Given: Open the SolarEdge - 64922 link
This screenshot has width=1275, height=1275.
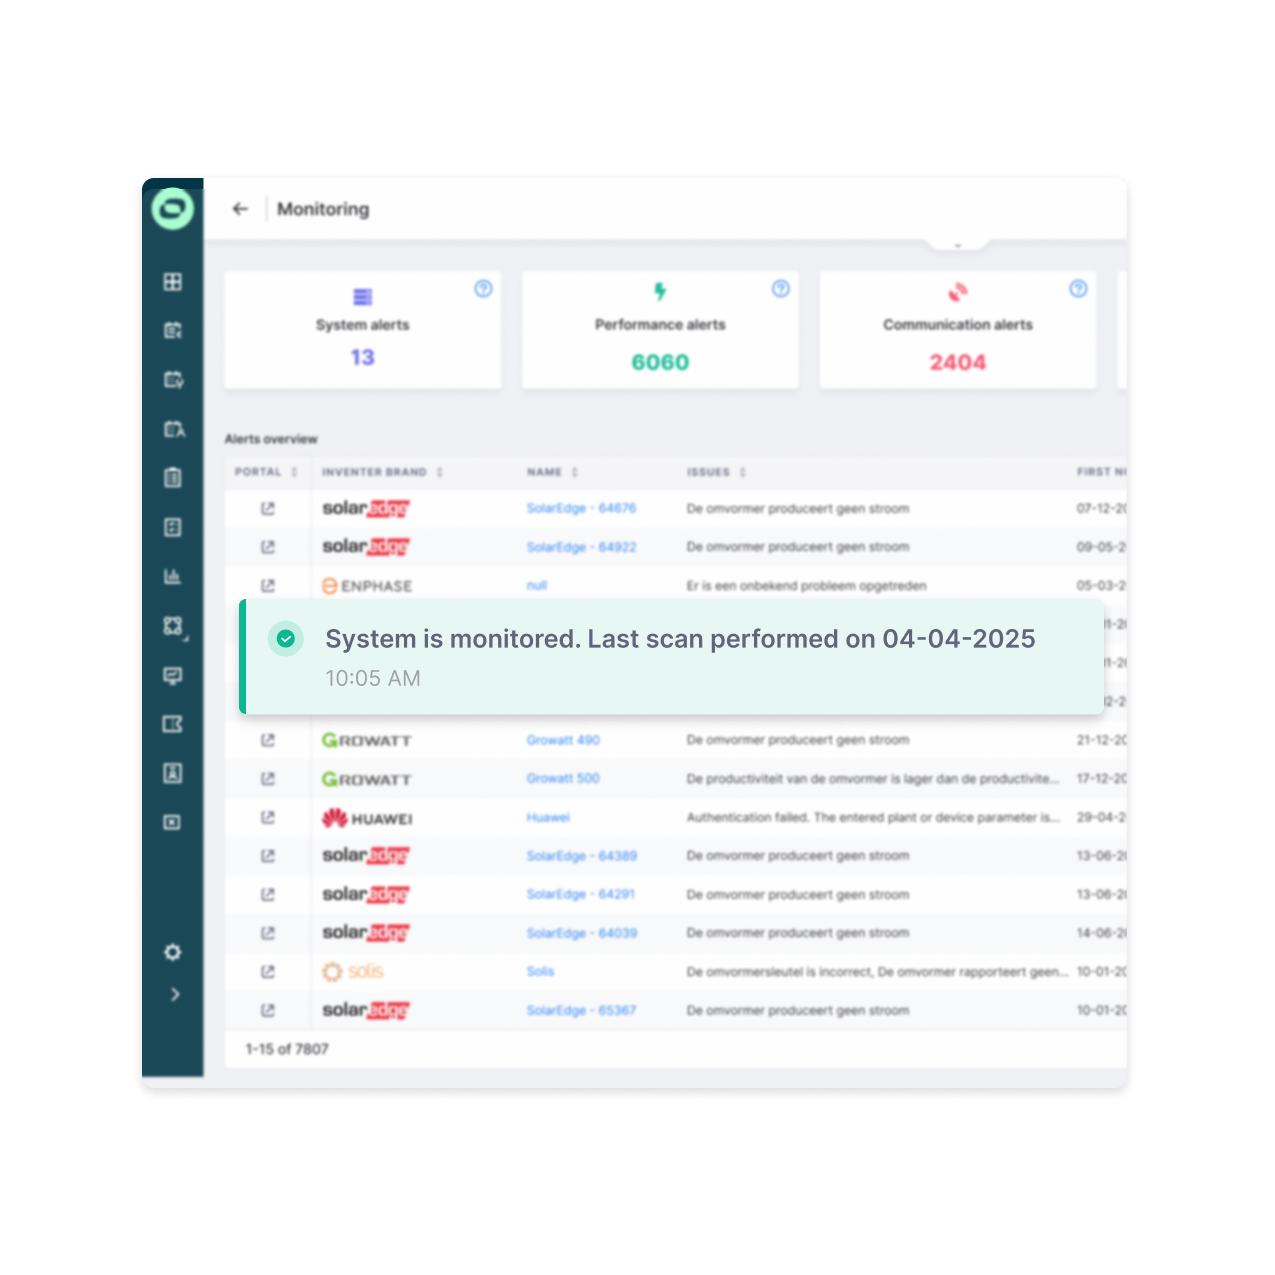Looking at the screenshot, I should 581,547.
